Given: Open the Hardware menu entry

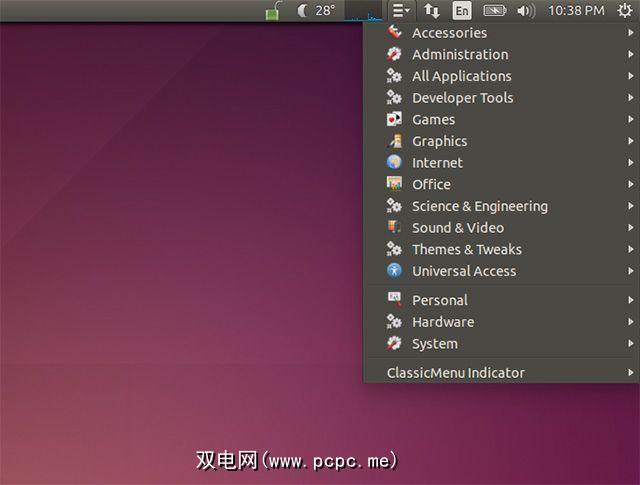Looking at the screenshot, I should pyautogui.click(x=501, y=322).
